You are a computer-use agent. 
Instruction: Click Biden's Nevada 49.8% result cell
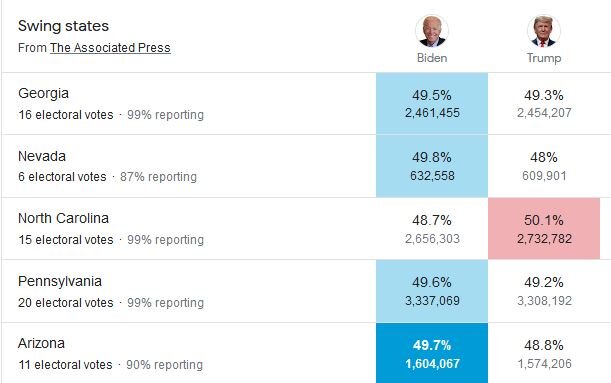(x=432, y=166)
